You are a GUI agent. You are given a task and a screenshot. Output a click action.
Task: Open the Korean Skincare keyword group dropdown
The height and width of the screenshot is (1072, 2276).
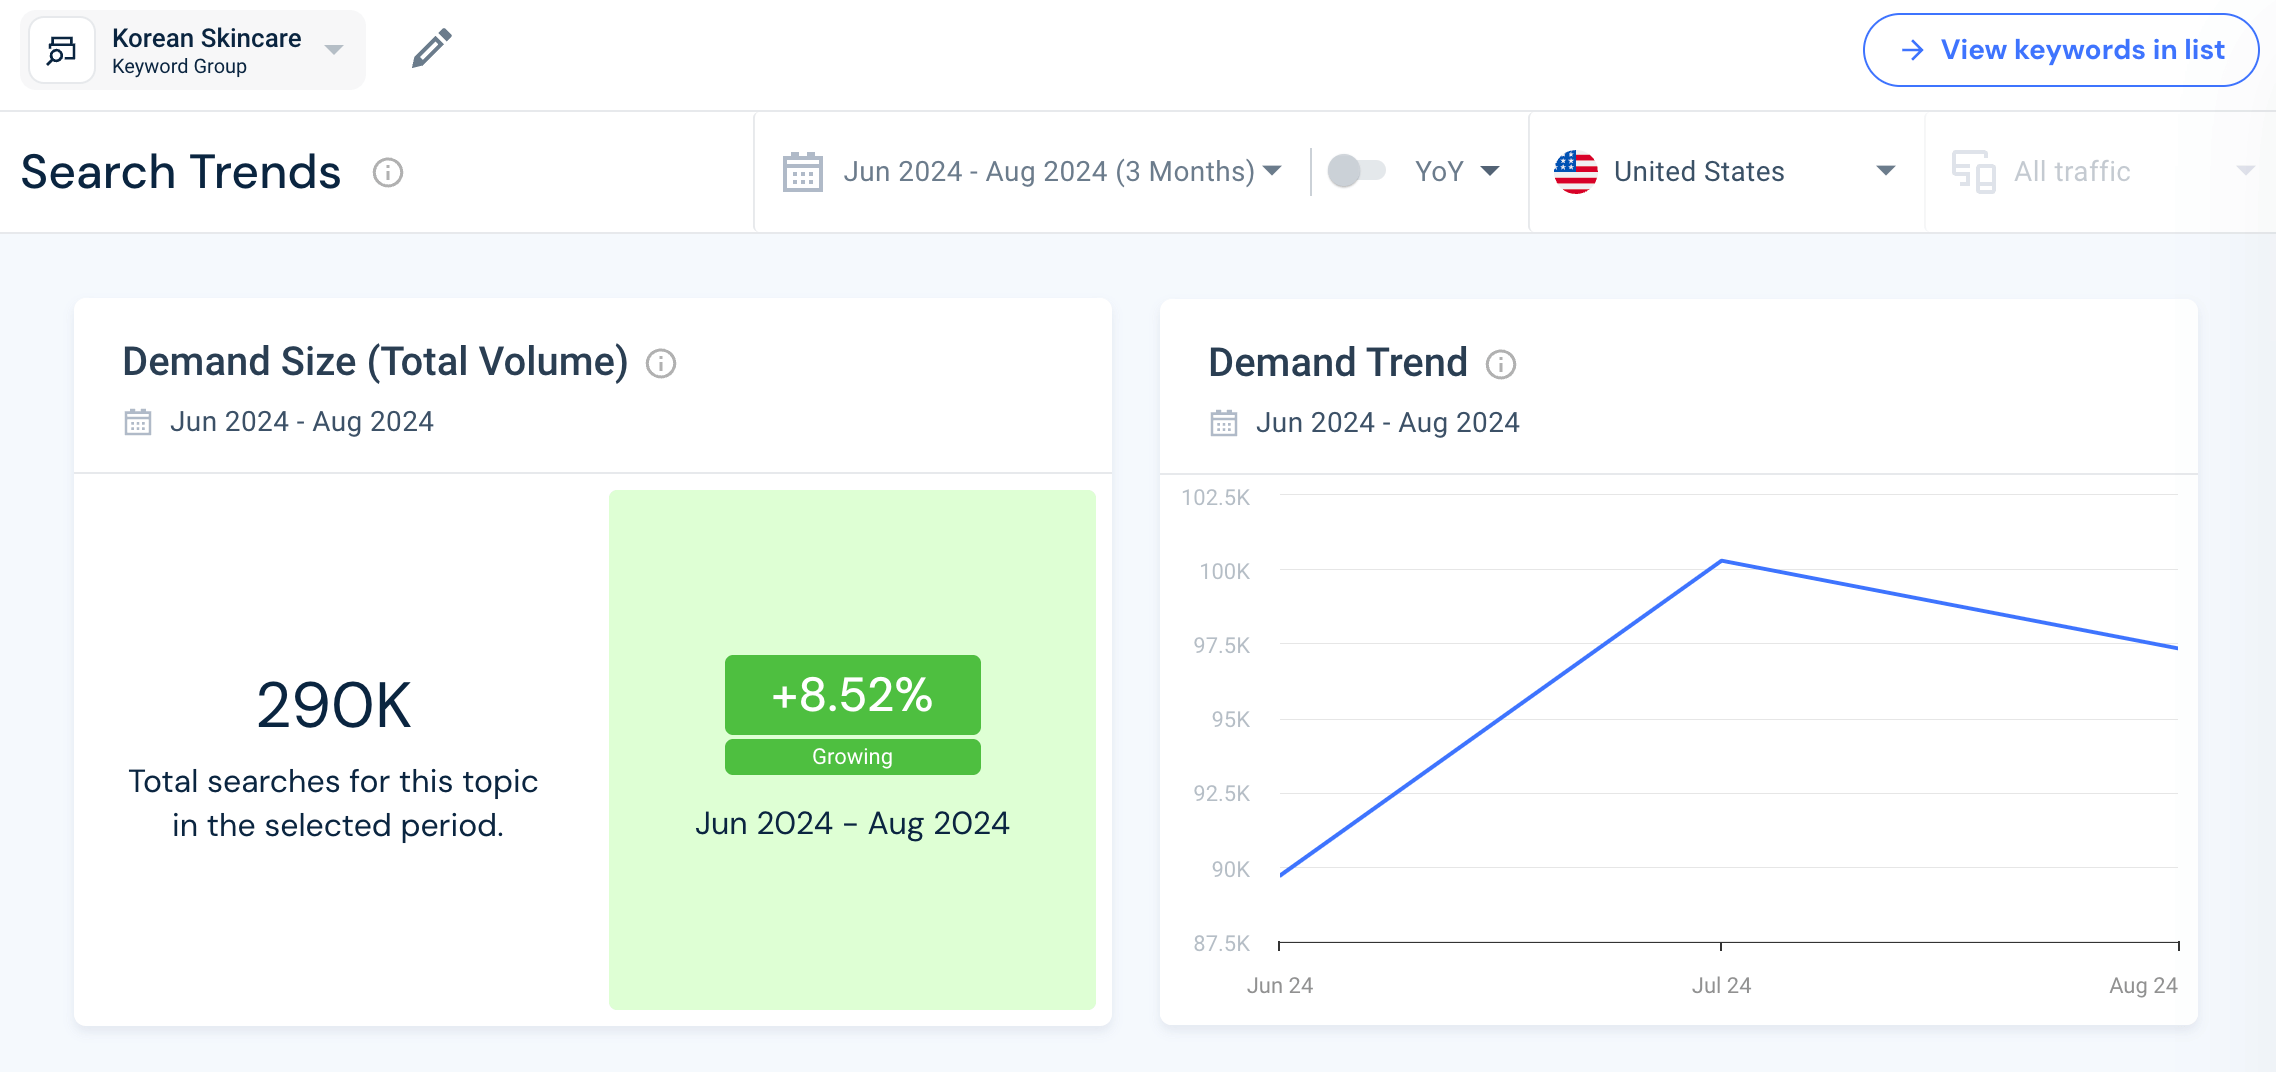[334, 50]
